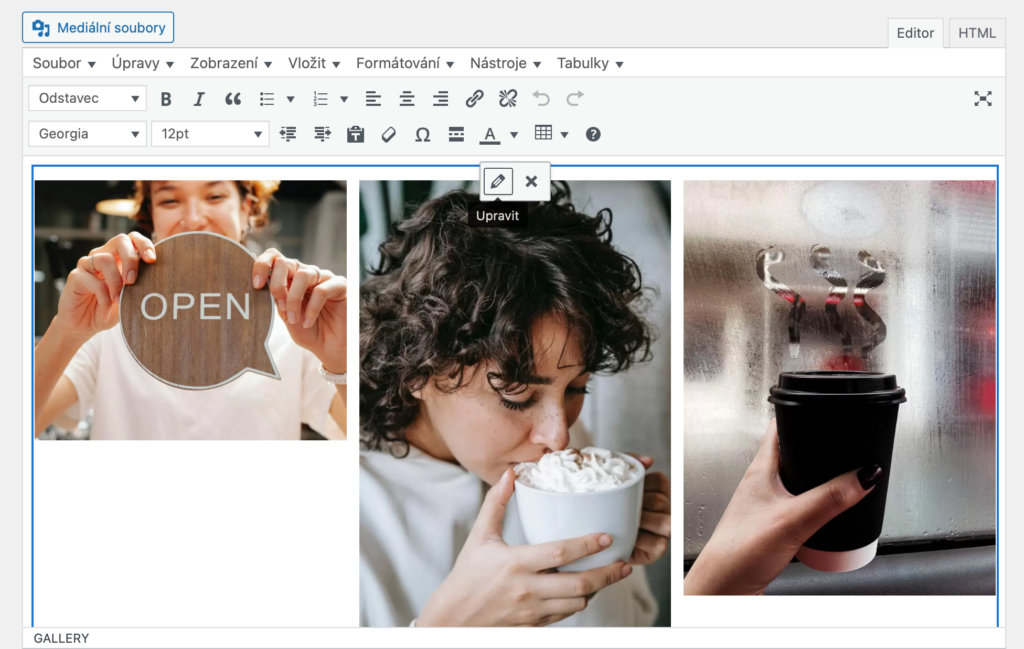Image resolution: width=1024 pixels, height=649 pixels.
Task: Click the insert link icon
Action: click(x=475, y=99)
